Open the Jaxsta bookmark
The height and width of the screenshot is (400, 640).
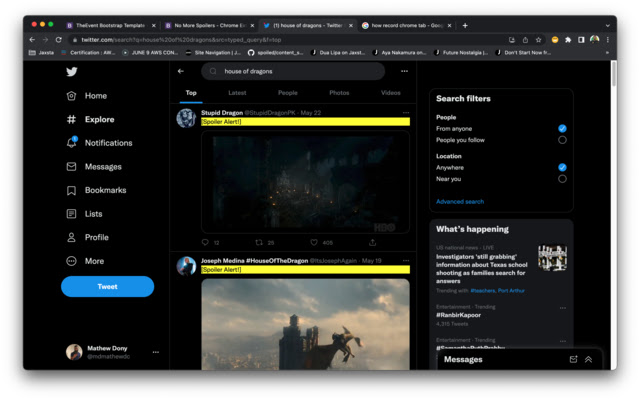click(x=41, y=53)
